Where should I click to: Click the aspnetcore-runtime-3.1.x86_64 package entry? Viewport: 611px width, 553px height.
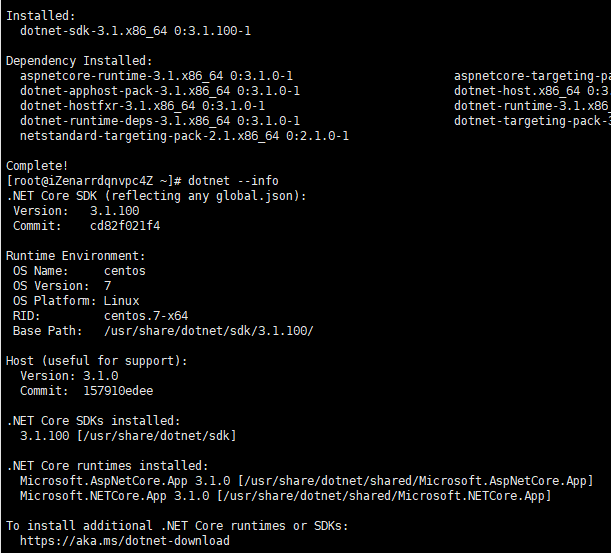tap(156, 76)
